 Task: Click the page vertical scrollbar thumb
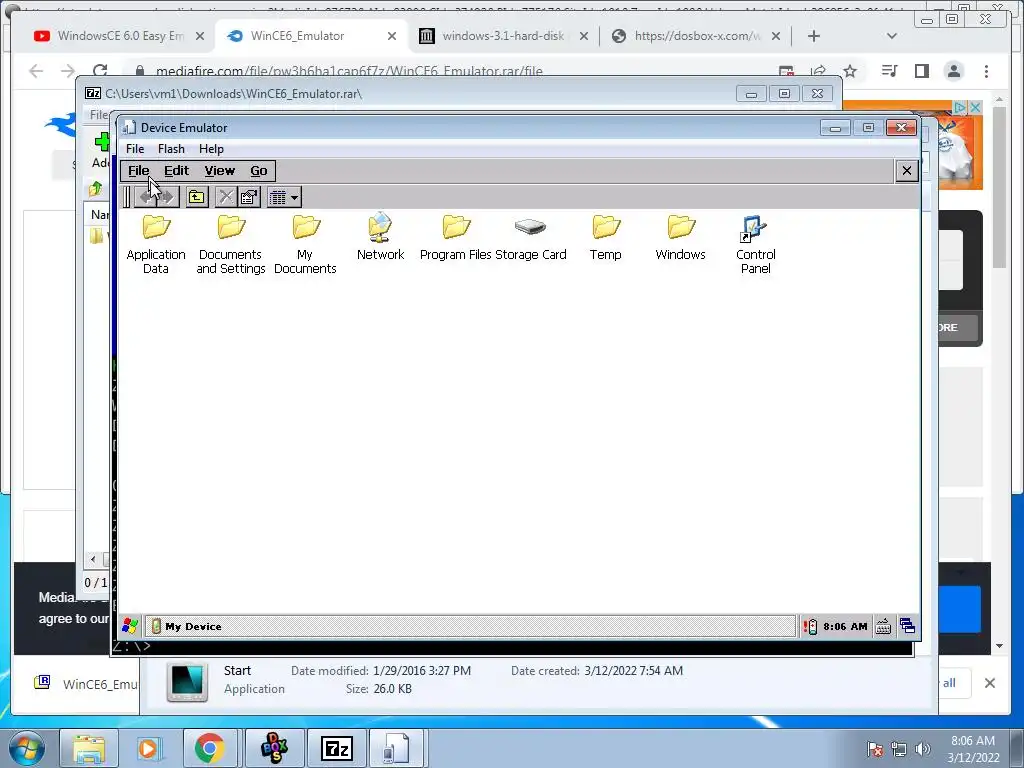click(x=999, y=186)
